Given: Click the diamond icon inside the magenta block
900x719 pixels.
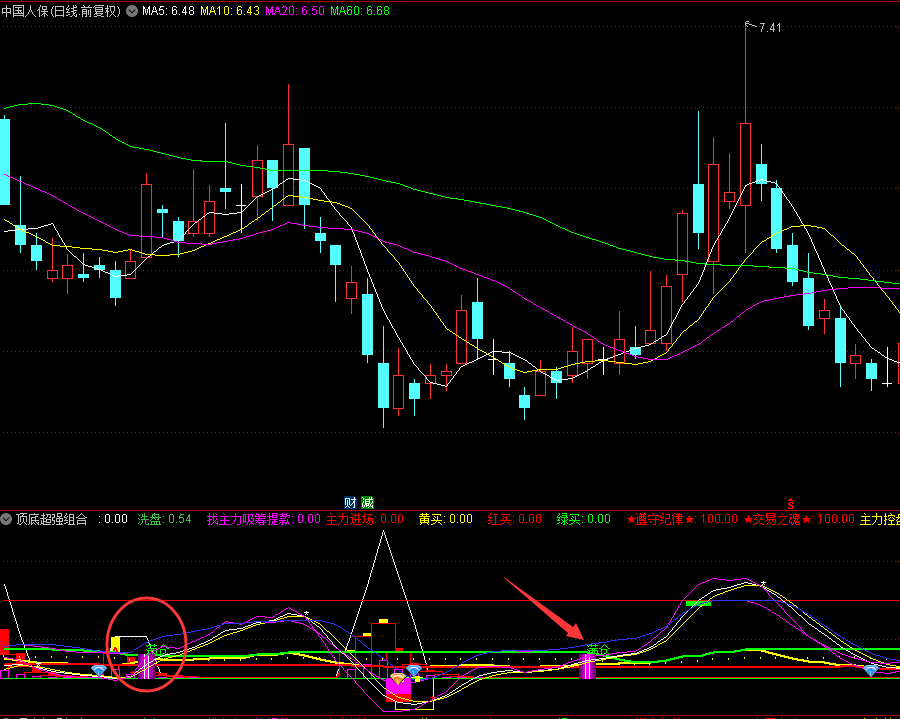Looking at the screenshot, I should [x=398, y=680].
